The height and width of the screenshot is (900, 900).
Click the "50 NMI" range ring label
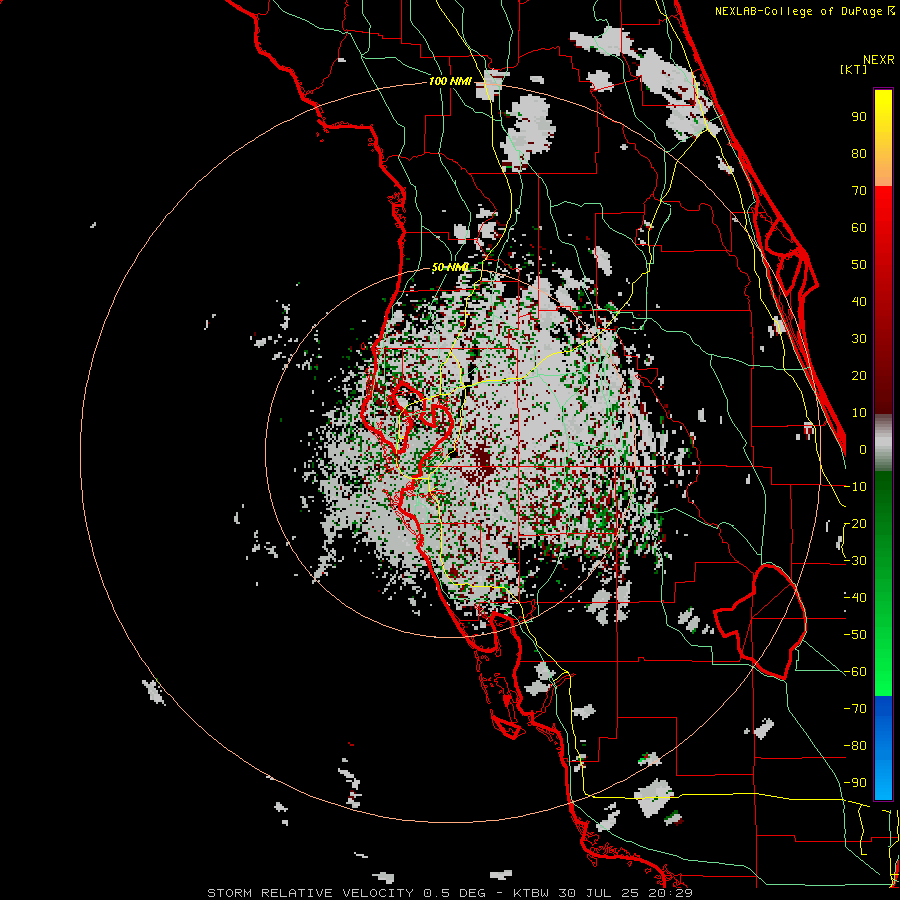coord(450,267)
